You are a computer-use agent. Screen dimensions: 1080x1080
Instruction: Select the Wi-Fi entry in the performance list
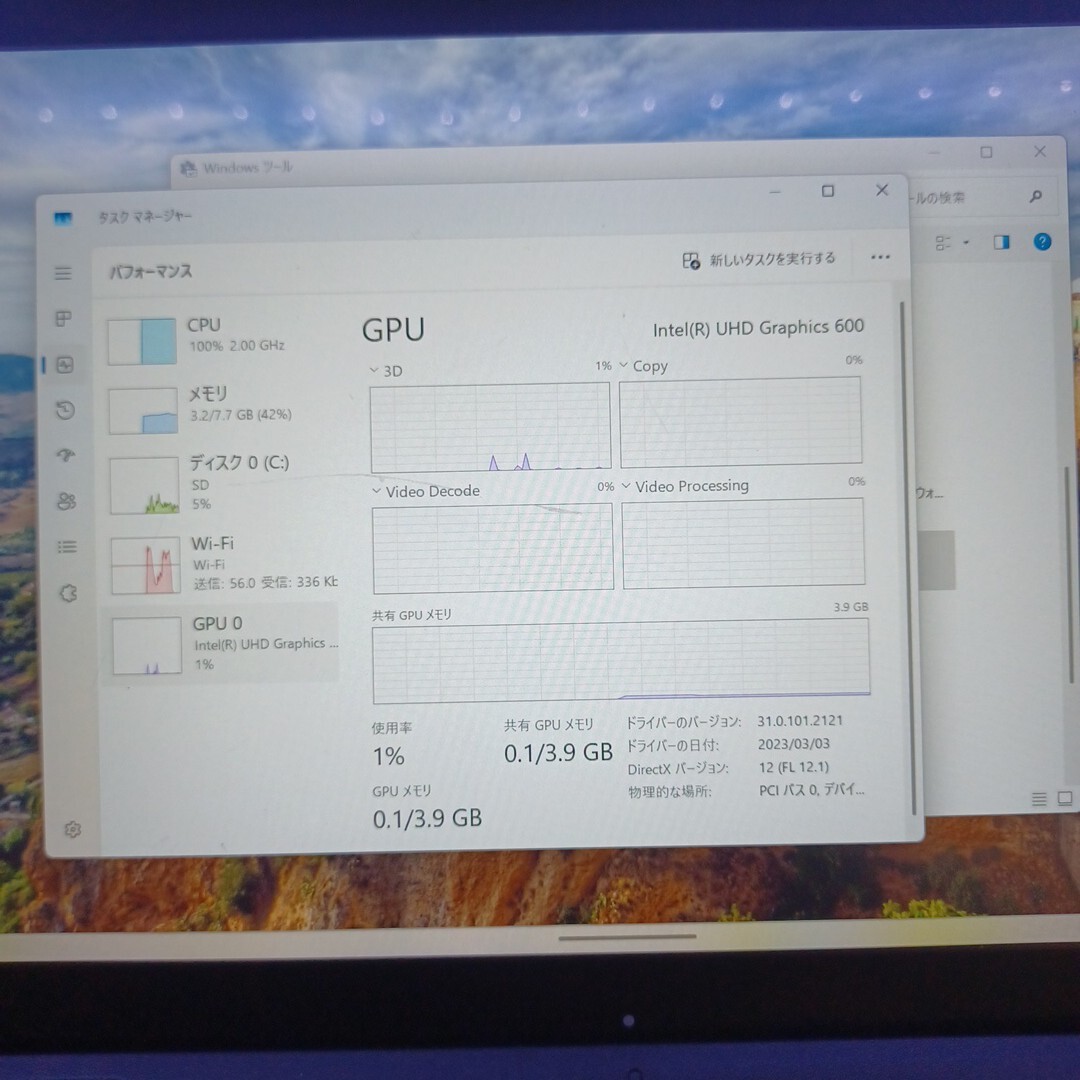(222, 565)
